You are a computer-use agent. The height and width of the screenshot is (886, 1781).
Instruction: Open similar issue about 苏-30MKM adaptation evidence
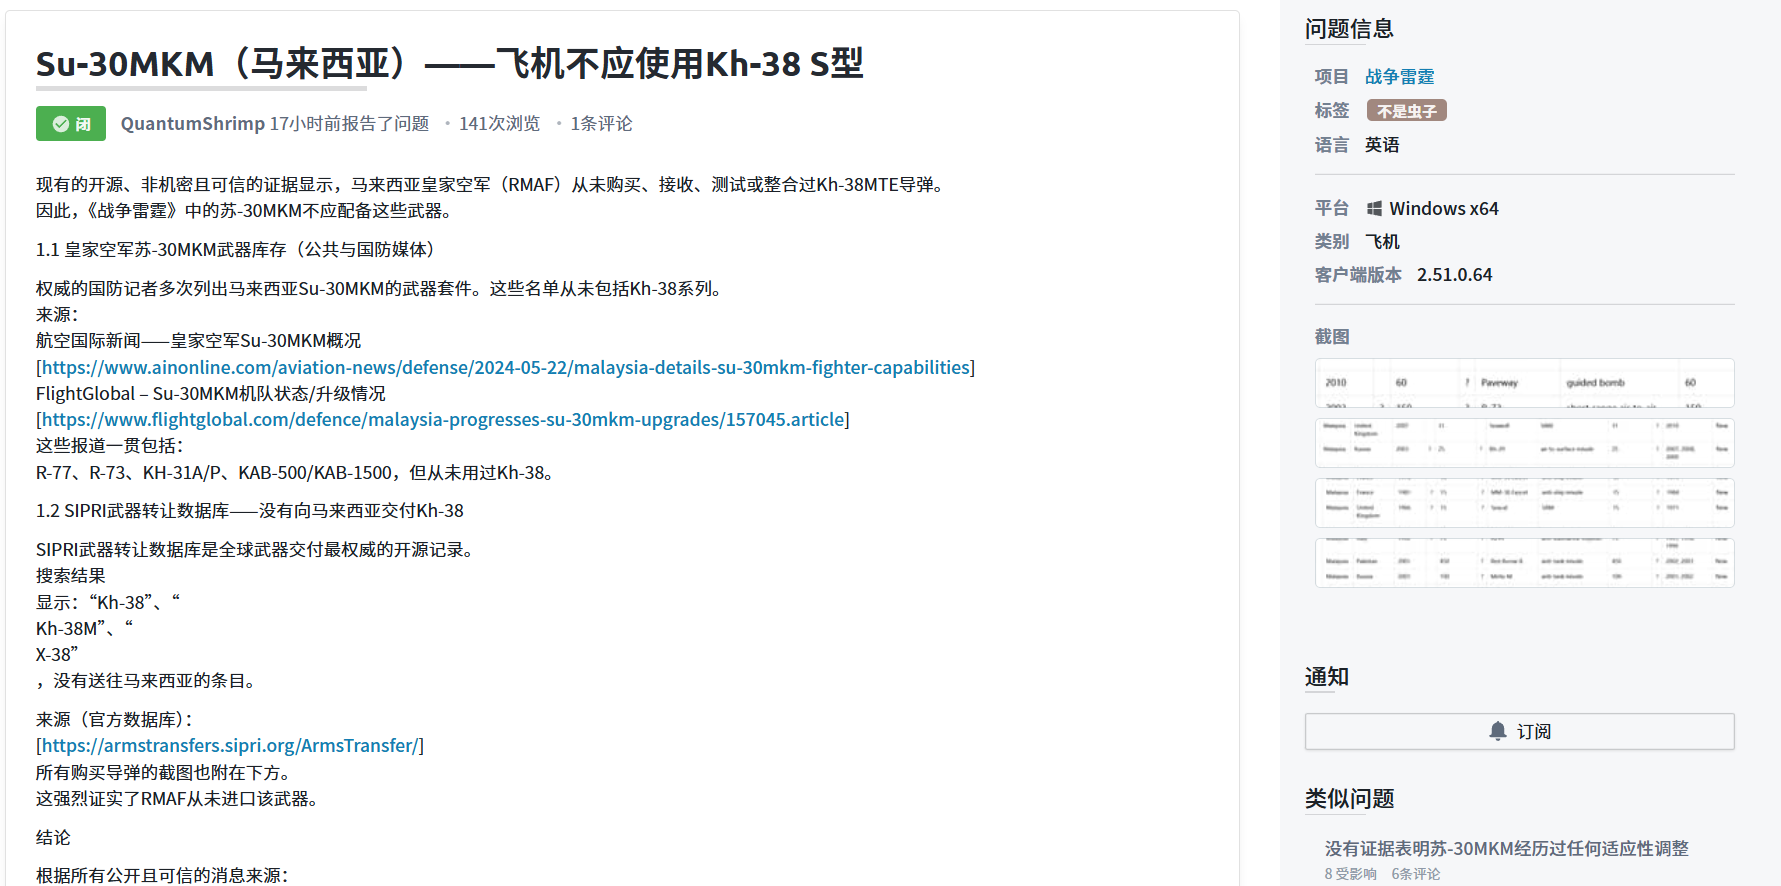click(1506, 849)
